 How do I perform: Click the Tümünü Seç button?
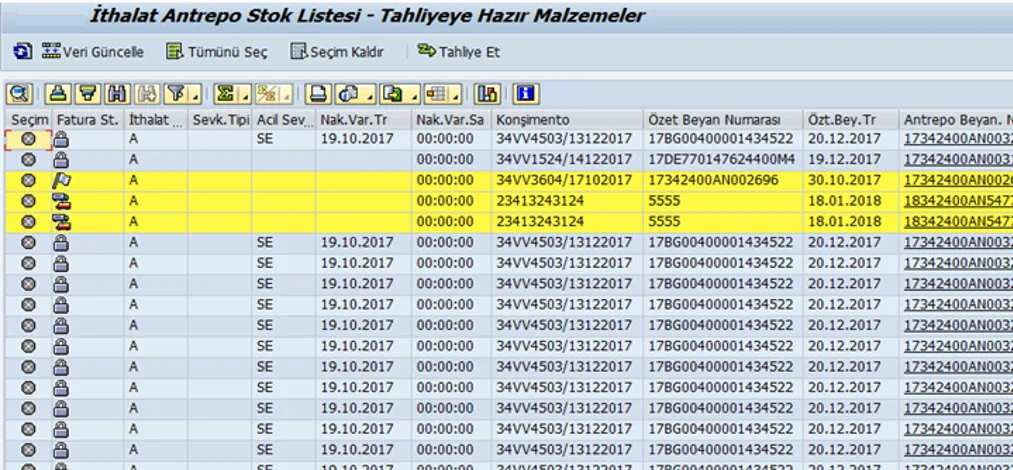pyautogui.click(x=216, y=52)
